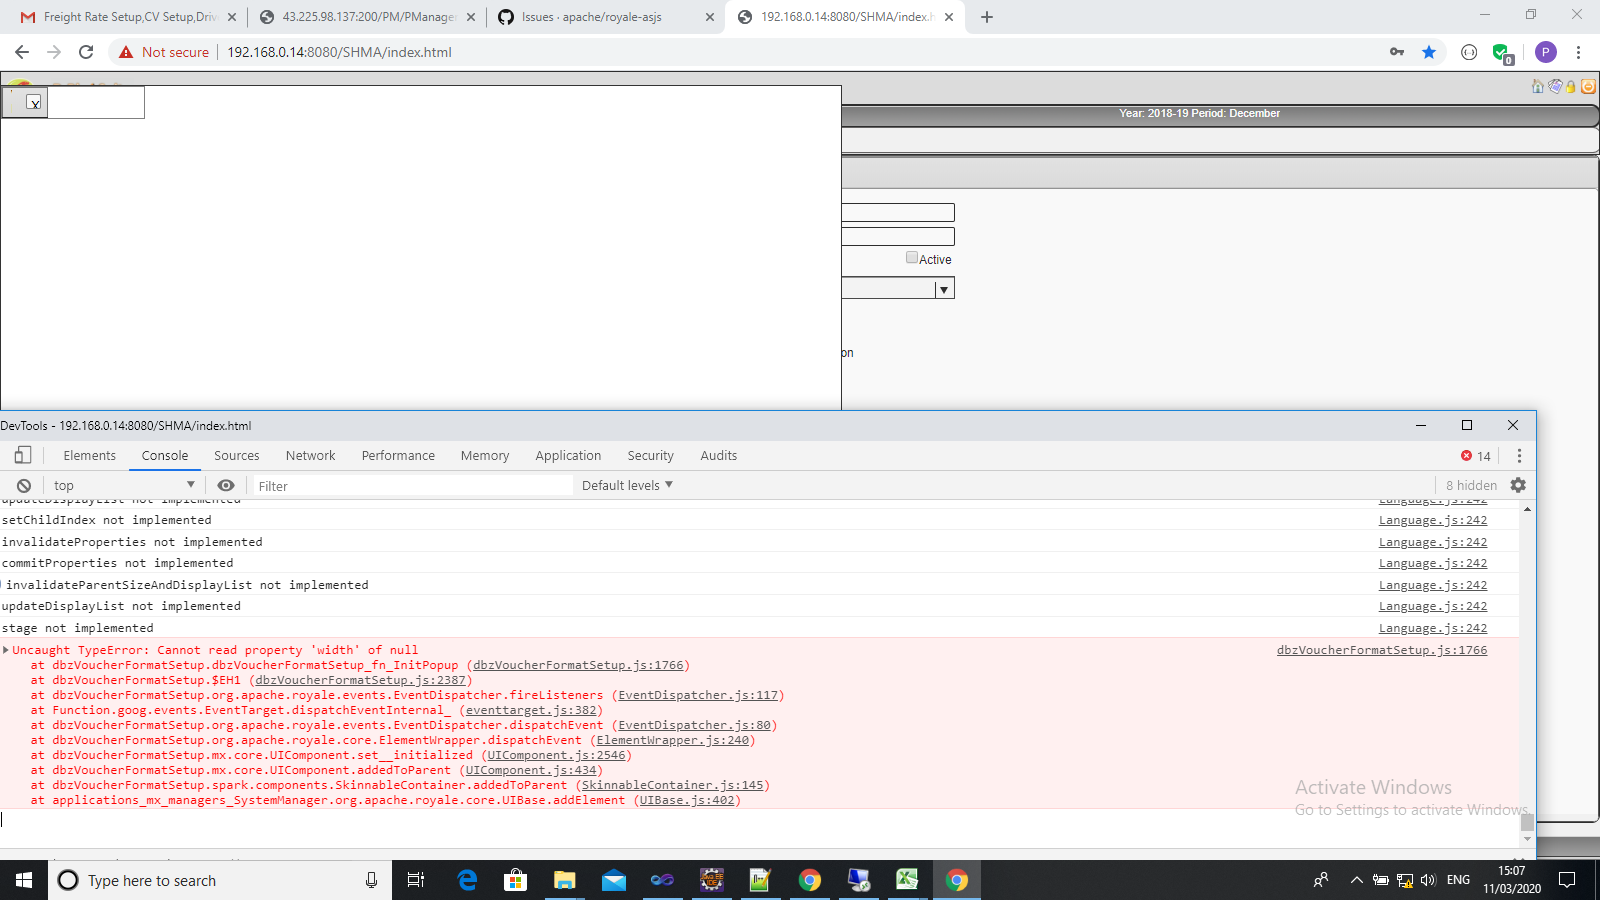This screenshot has width=1600, height=900.
Task: Switch to the Performance tab
Action: click(x=398, y=456)
